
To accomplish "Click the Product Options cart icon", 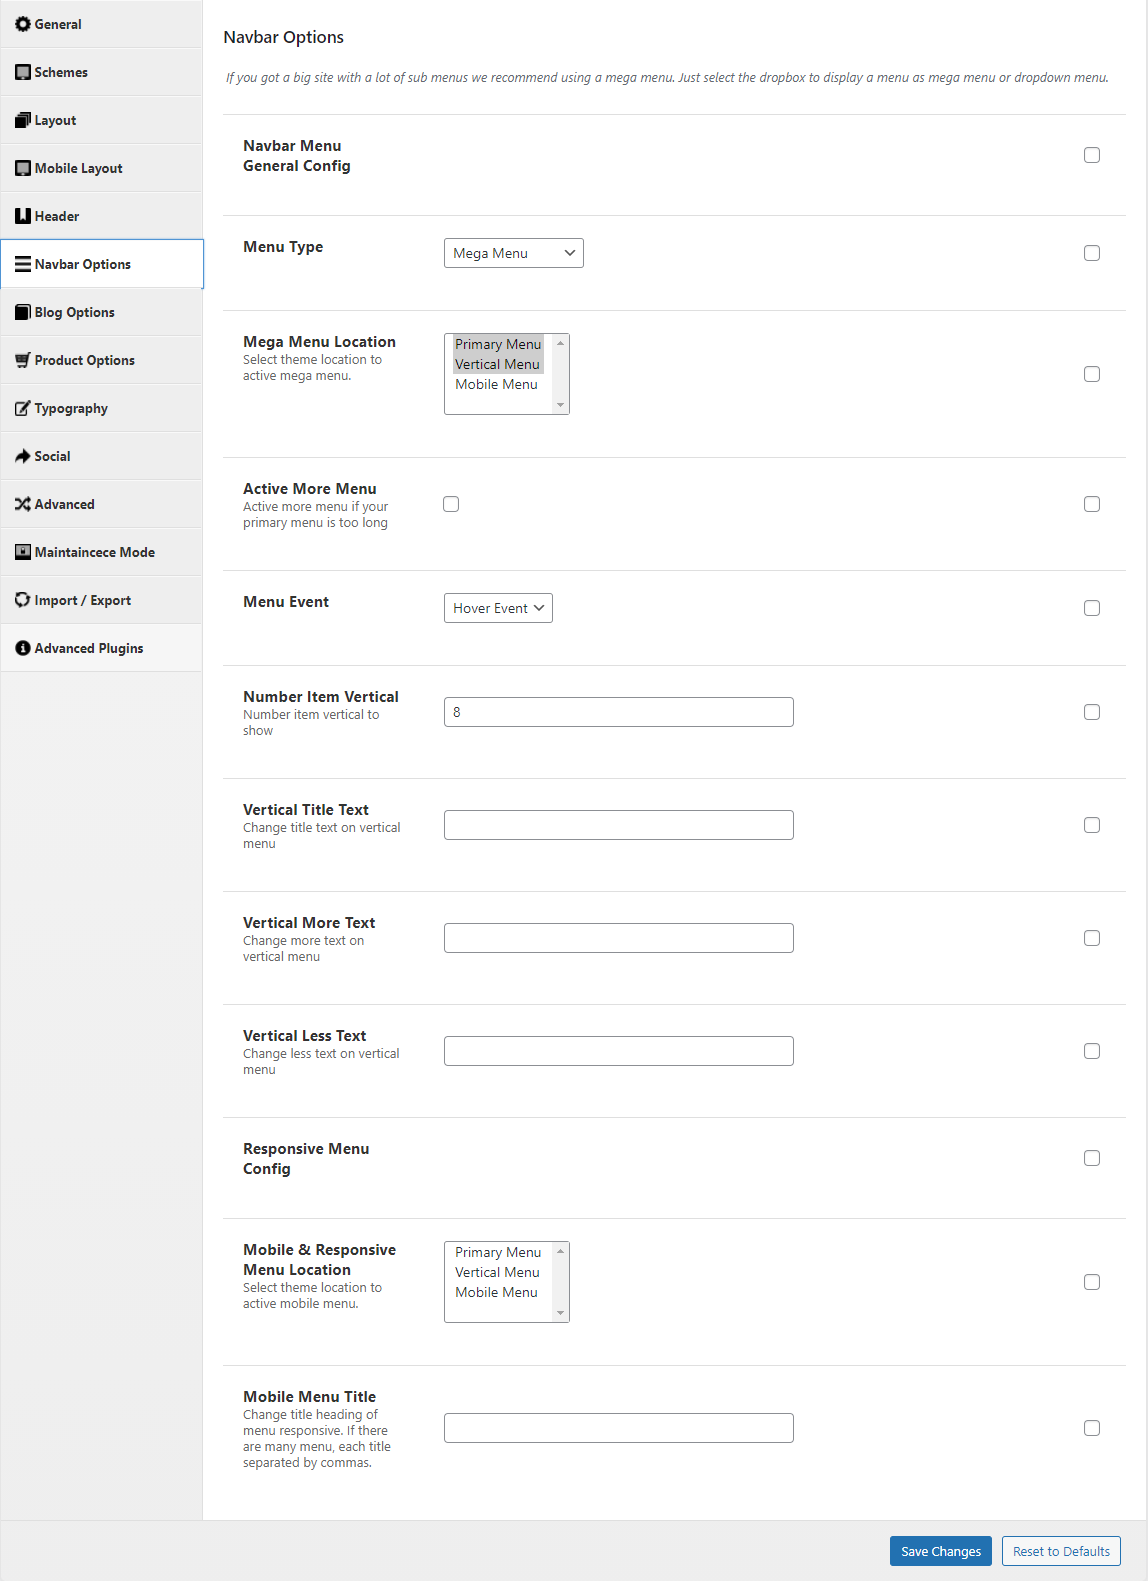I will 23,360.
